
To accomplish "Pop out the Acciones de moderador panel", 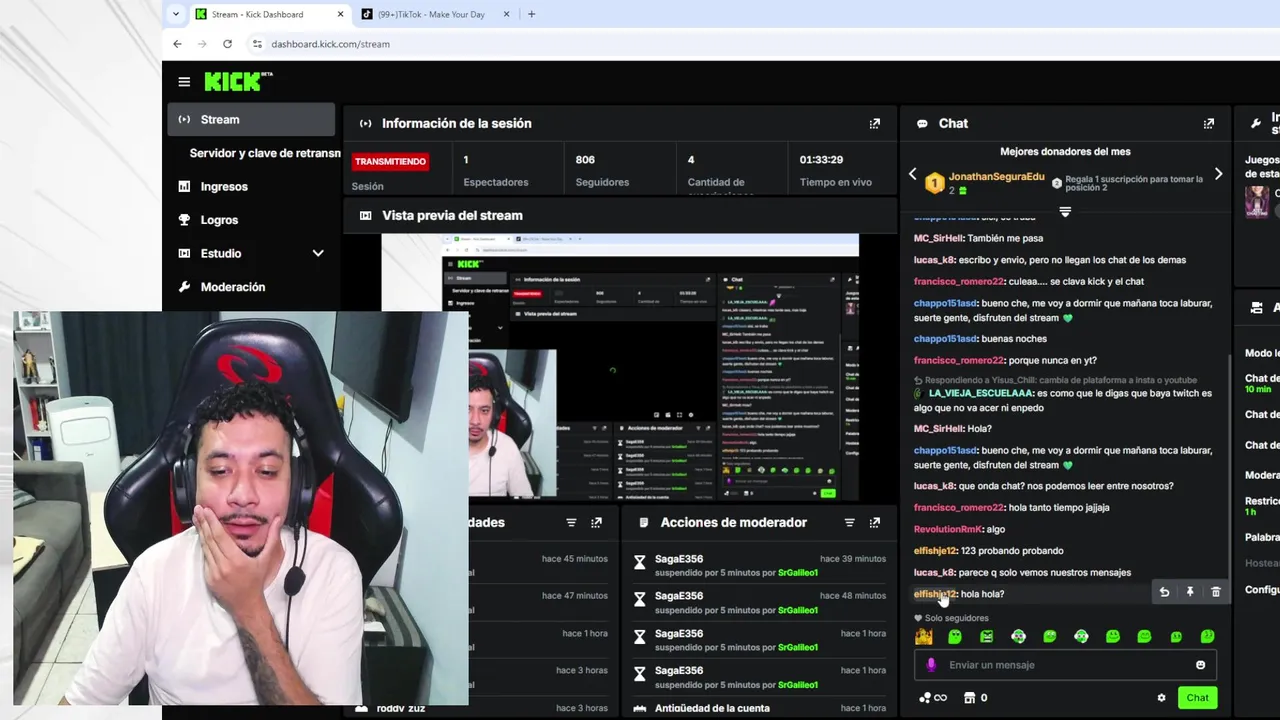I will pyautogui.click(x=875, y=522).
